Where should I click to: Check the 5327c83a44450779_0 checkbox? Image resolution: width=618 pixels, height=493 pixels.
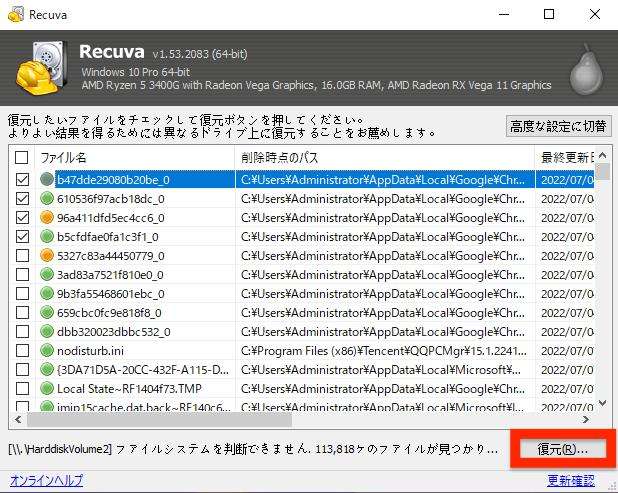pos(22,256)
